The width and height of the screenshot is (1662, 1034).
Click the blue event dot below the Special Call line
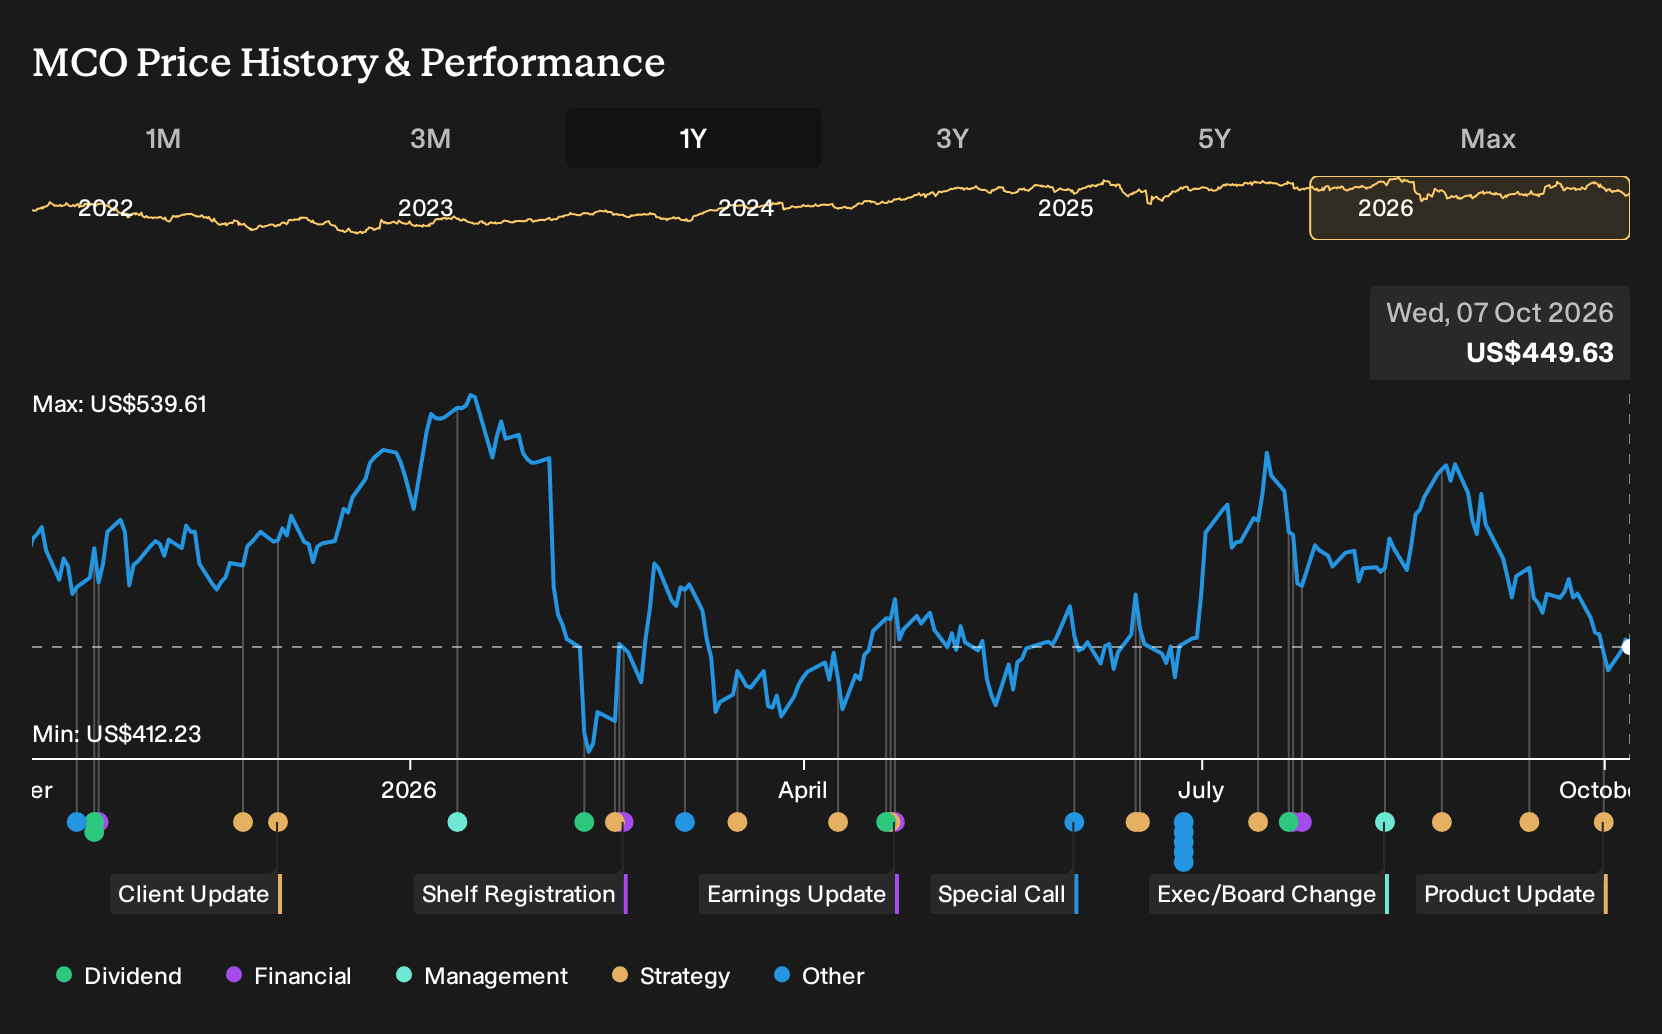click(x=1074, y=822)
